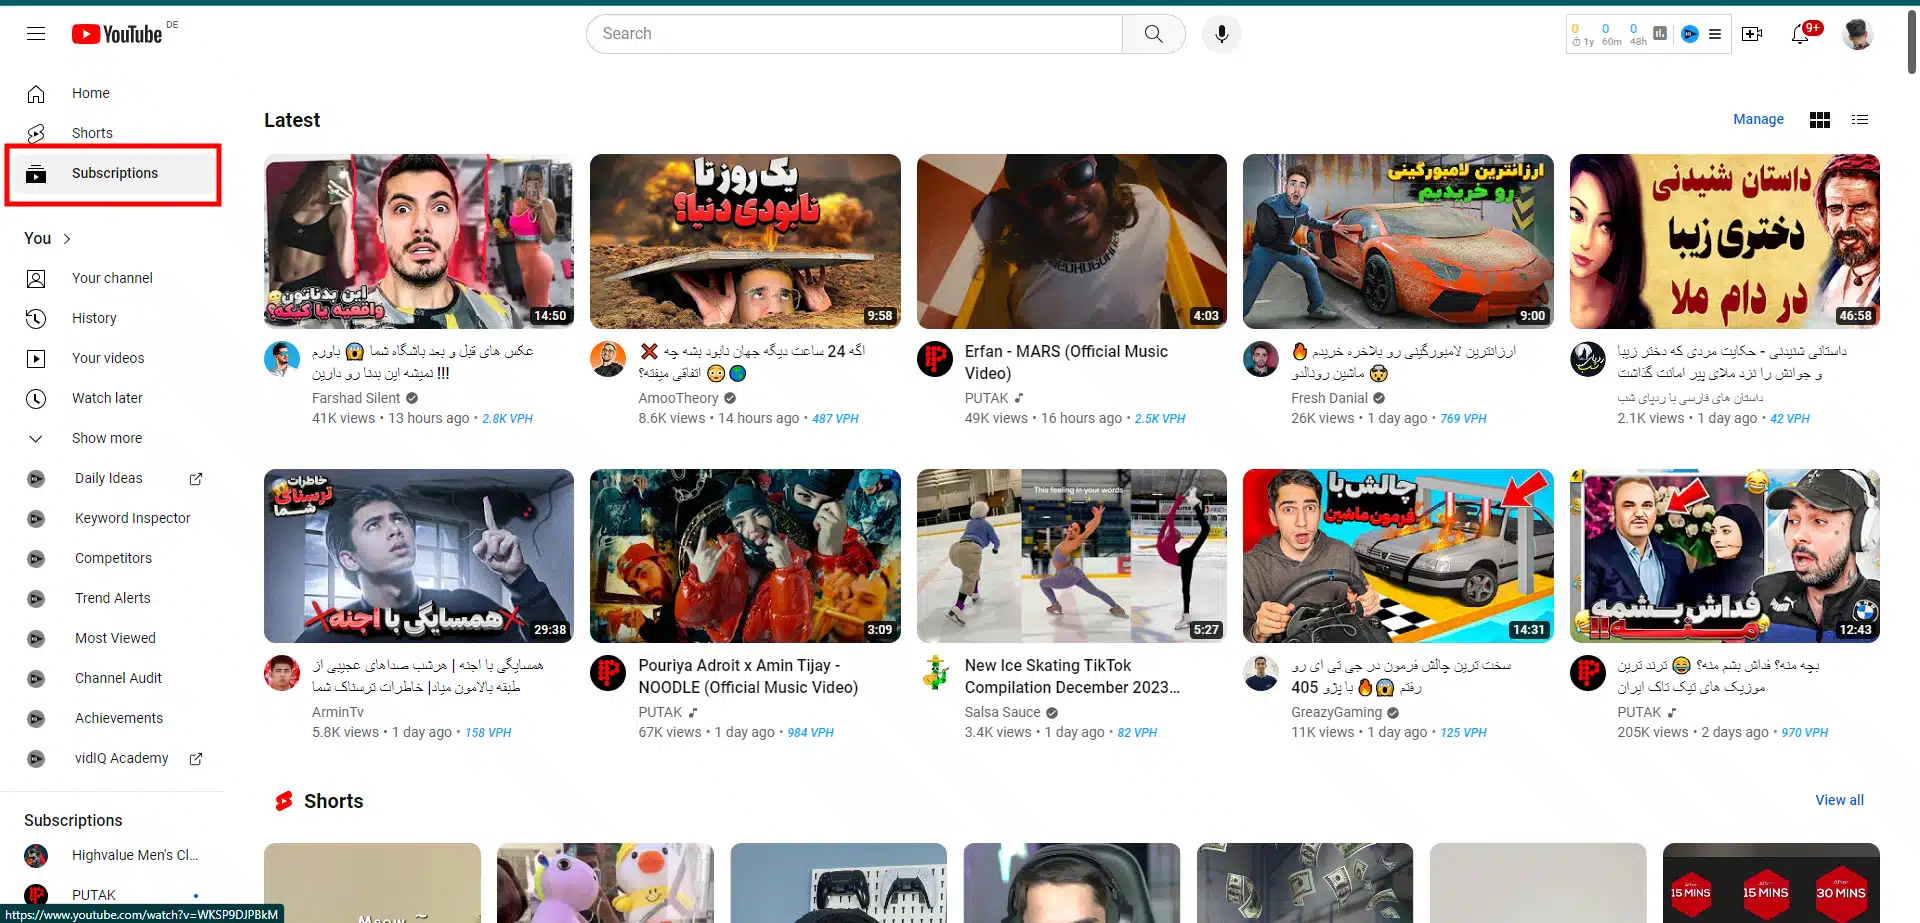Switch to grid view layout
1920x923 pixels.
click(1820, 120)
